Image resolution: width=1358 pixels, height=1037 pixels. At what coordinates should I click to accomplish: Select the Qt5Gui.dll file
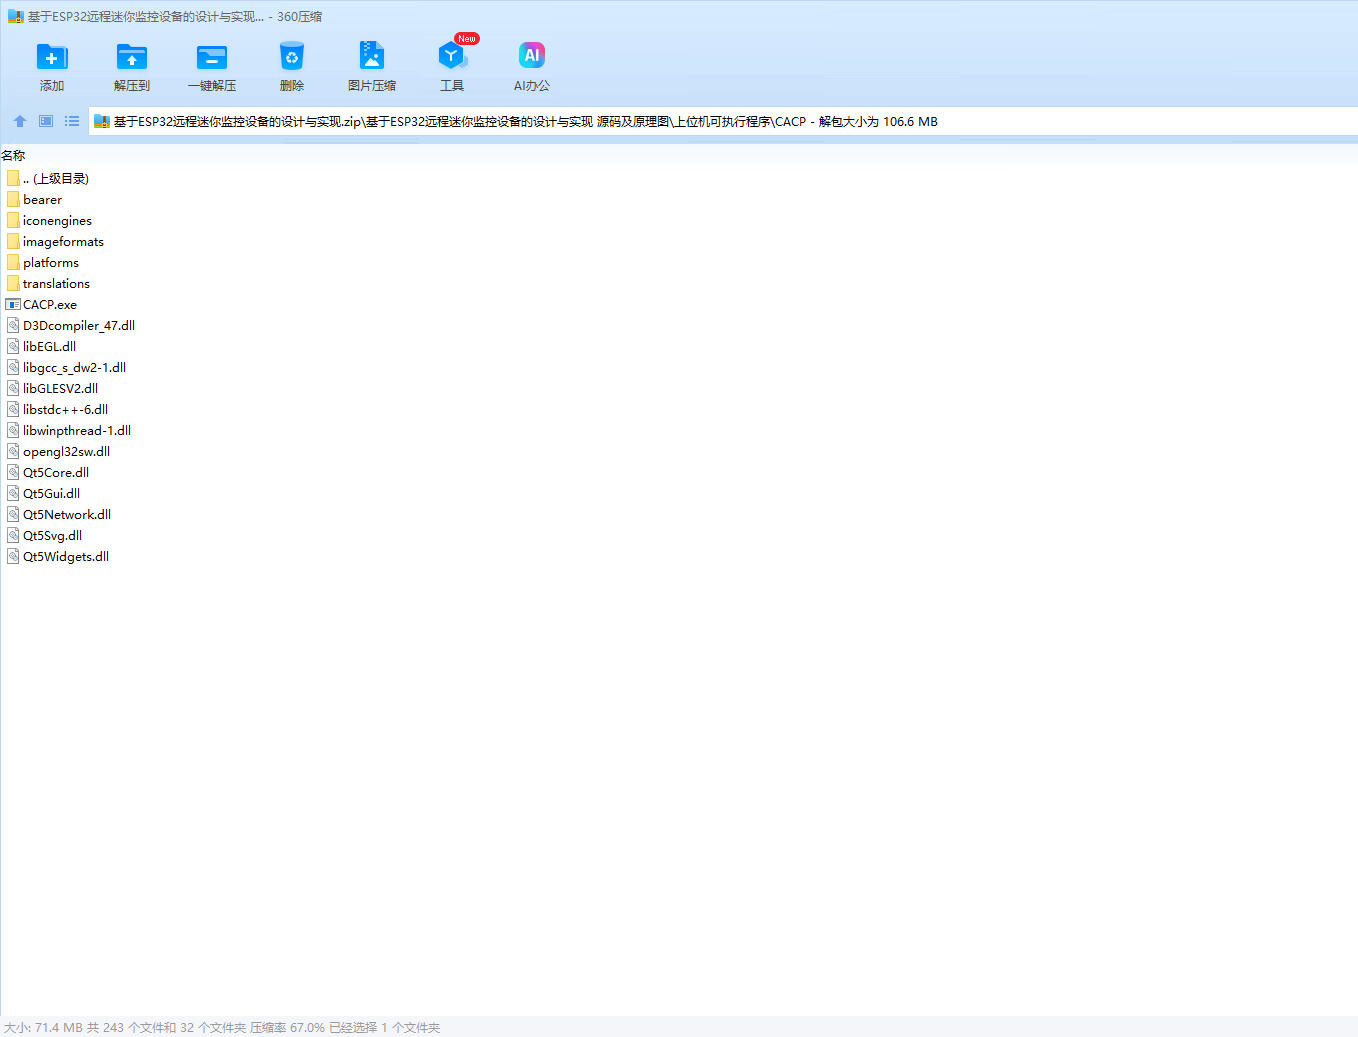point(43,494)
